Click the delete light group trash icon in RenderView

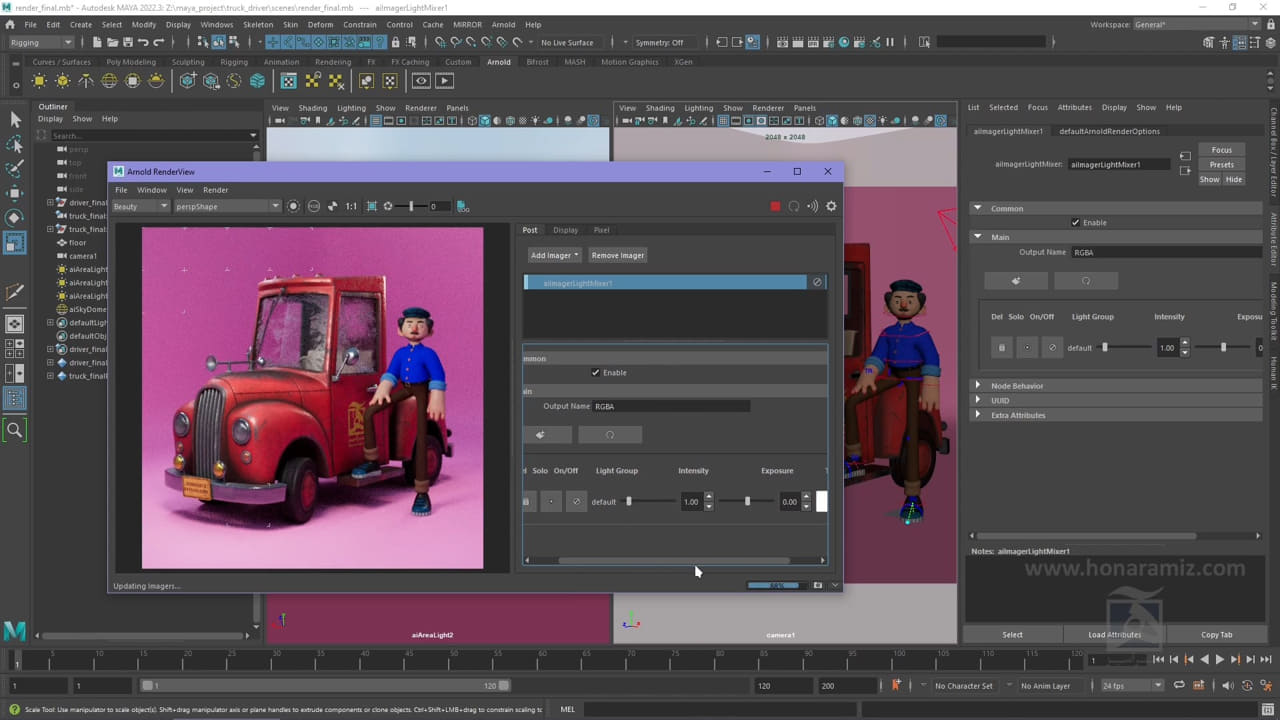coord(526,501)
